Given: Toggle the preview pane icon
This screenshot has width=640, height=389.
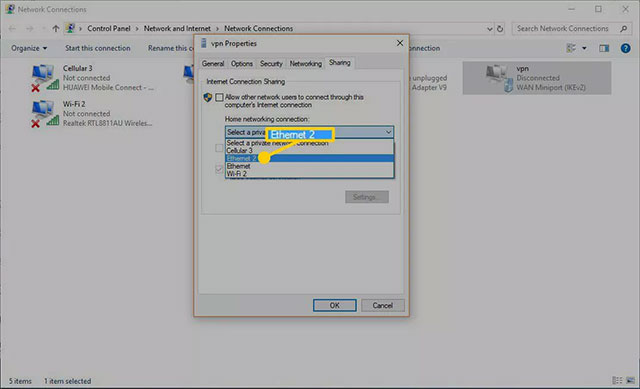Looking at the screenshot, I should pos(604,48).
